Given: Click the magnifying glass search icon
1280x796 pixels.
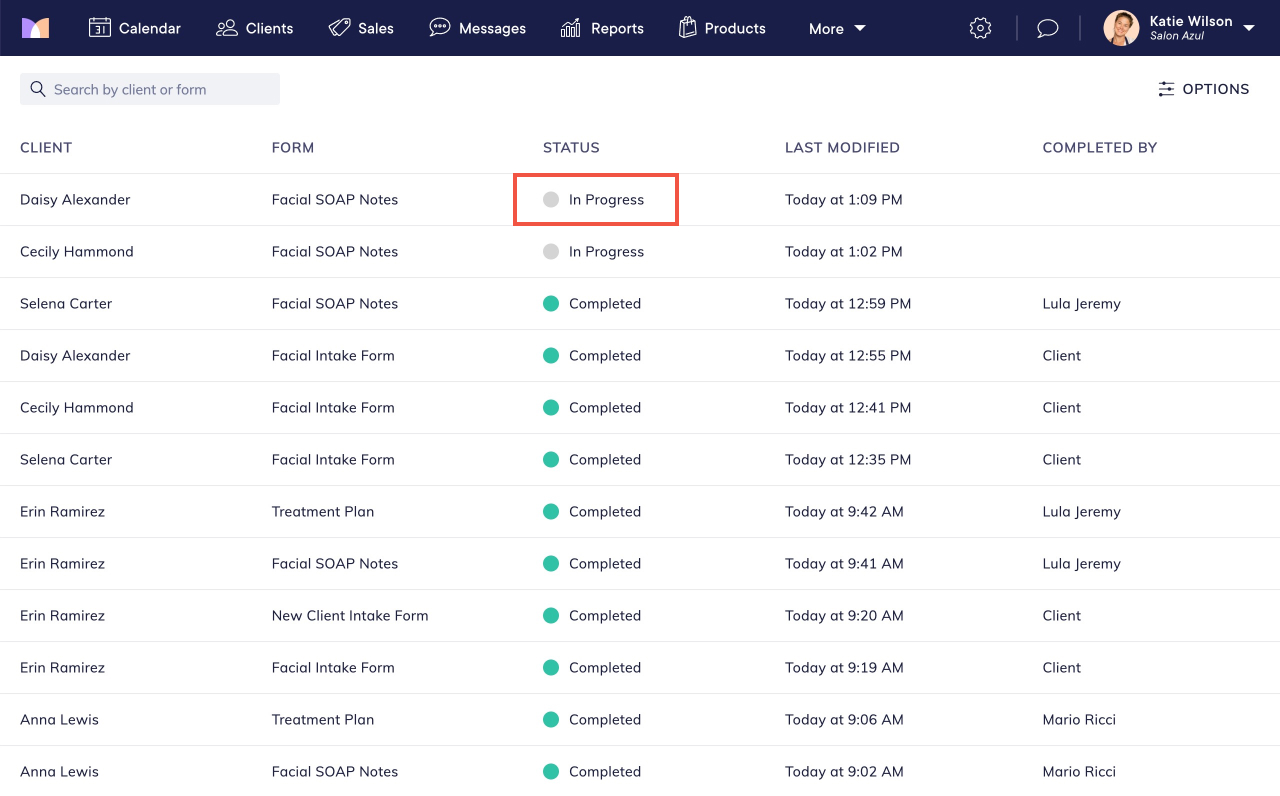Looking at the screenshot, I should tap(37, 89).
